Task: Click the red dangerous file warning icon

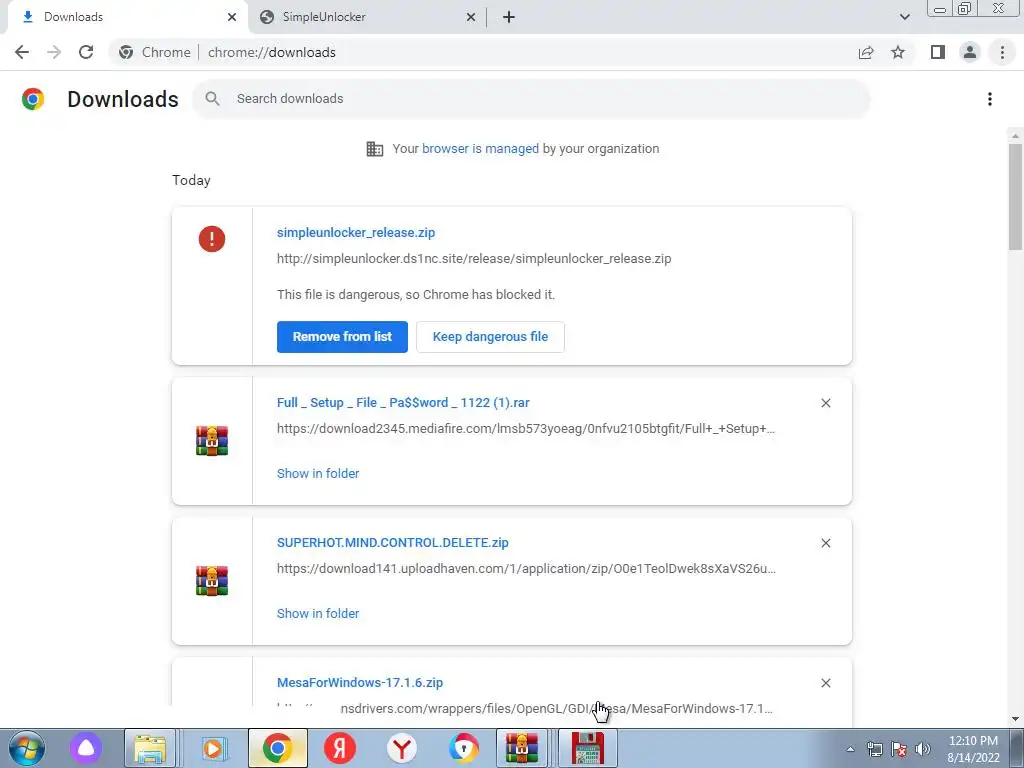Action: click(x=212, y=239)
